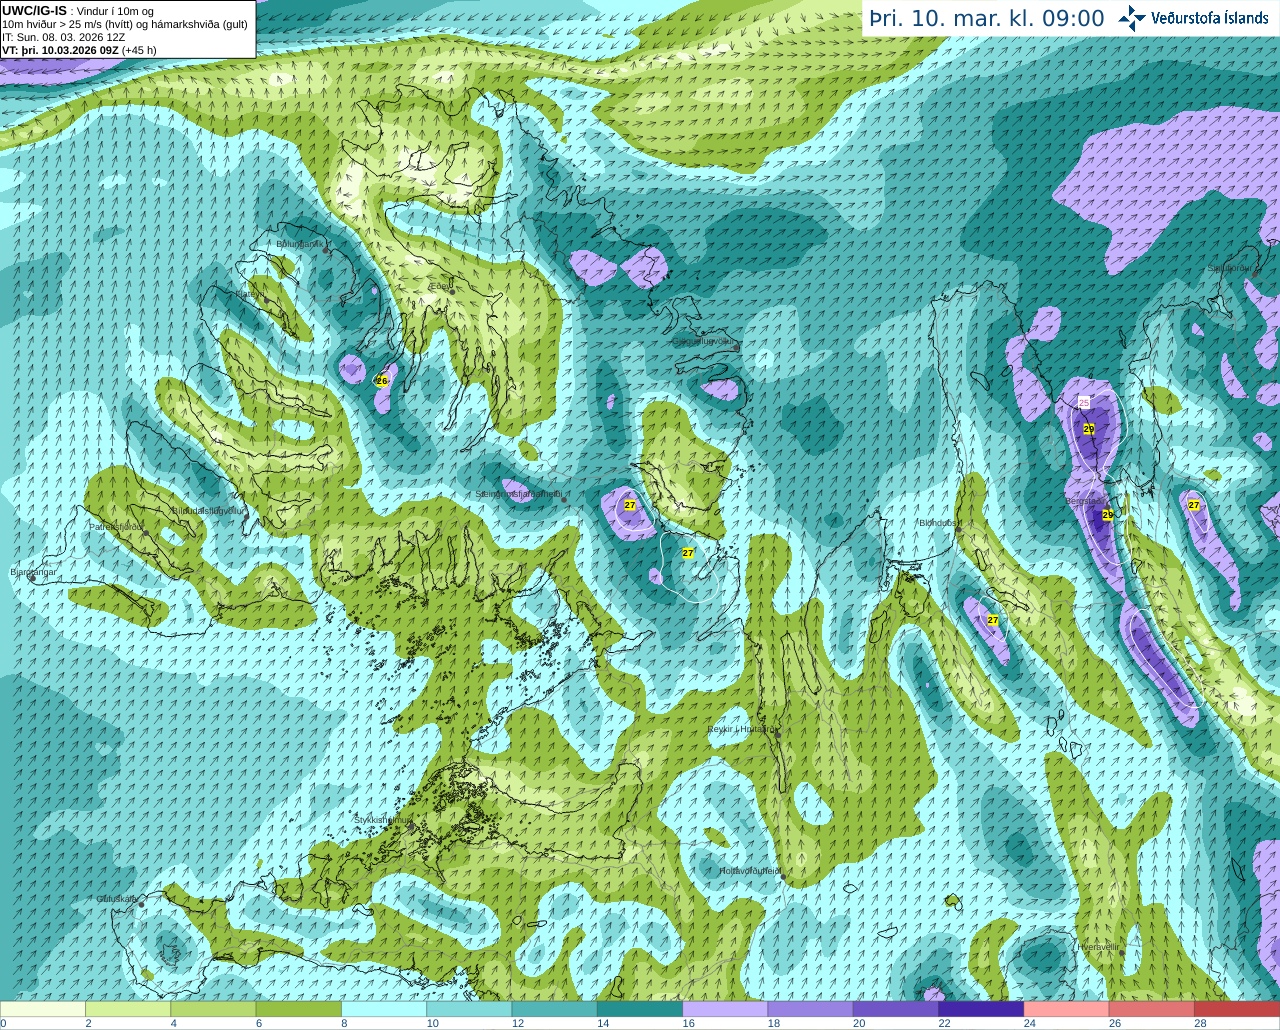The width and height of the screenshot is (1280, 1030).
Task: Select the teal 12–14 legend swatch
Action: (555, 1009)
